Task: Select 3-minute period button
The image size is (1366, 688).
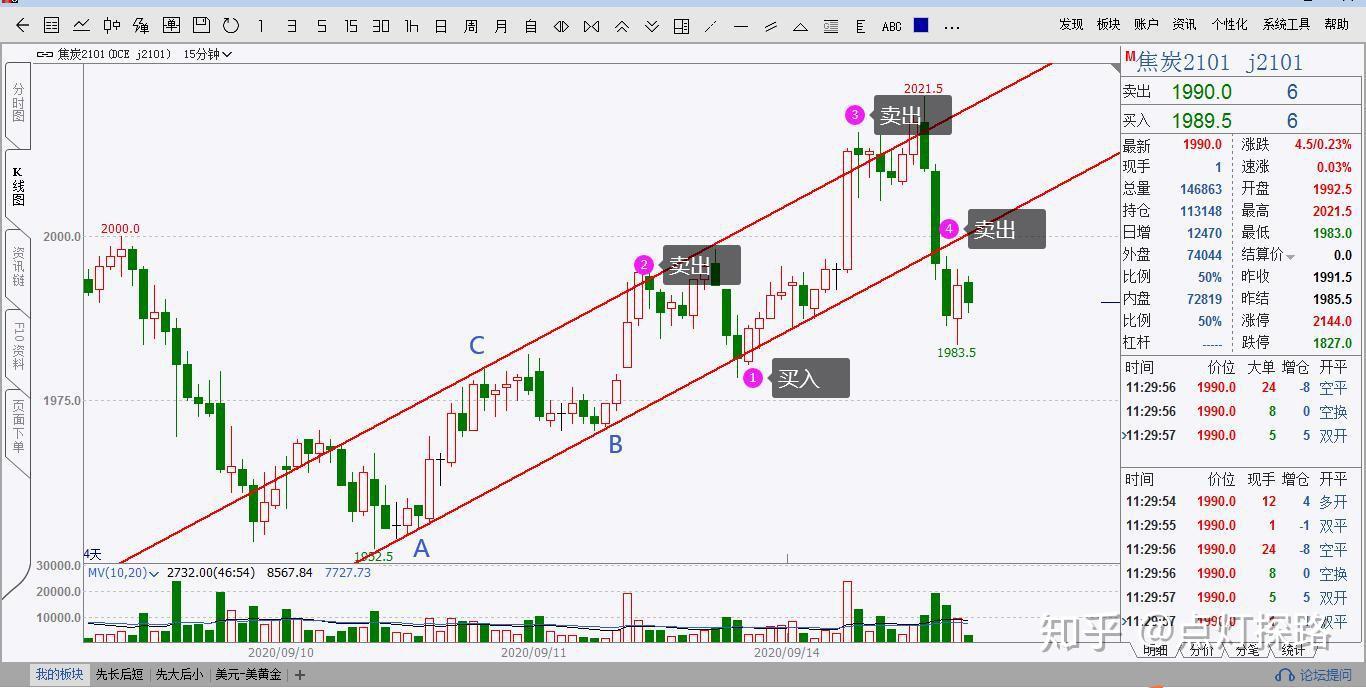Action: point(291,26)
